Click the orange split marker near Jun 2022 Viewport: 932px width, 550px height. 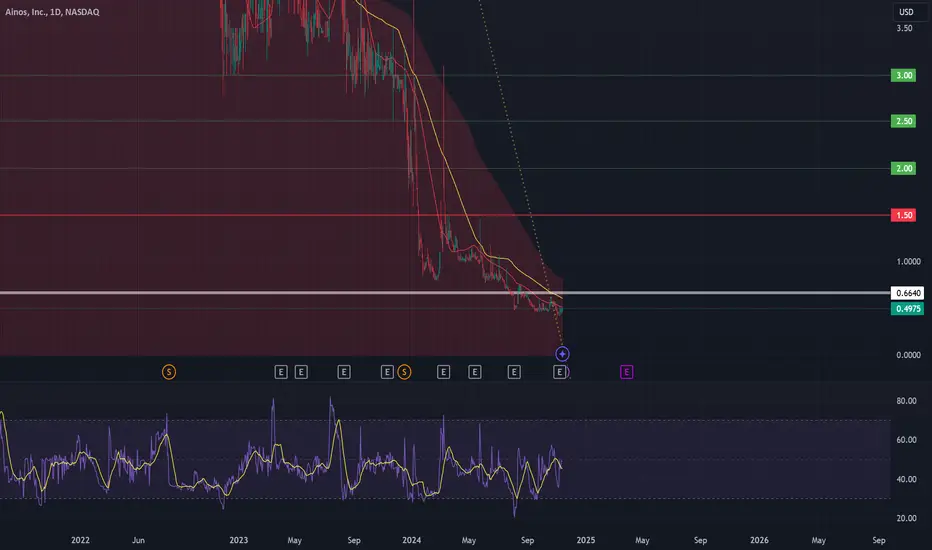point(169,372)
